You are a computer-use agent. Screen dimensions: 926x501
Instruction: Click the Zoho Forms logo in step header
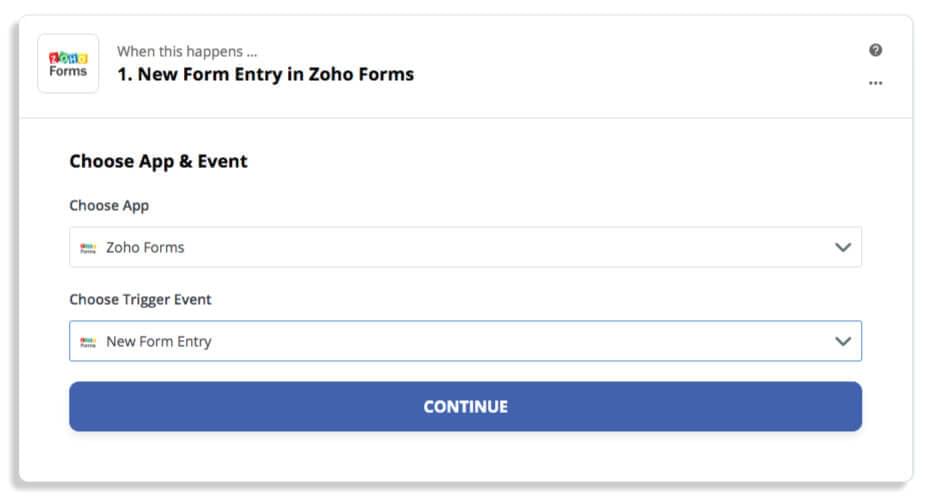68,64
